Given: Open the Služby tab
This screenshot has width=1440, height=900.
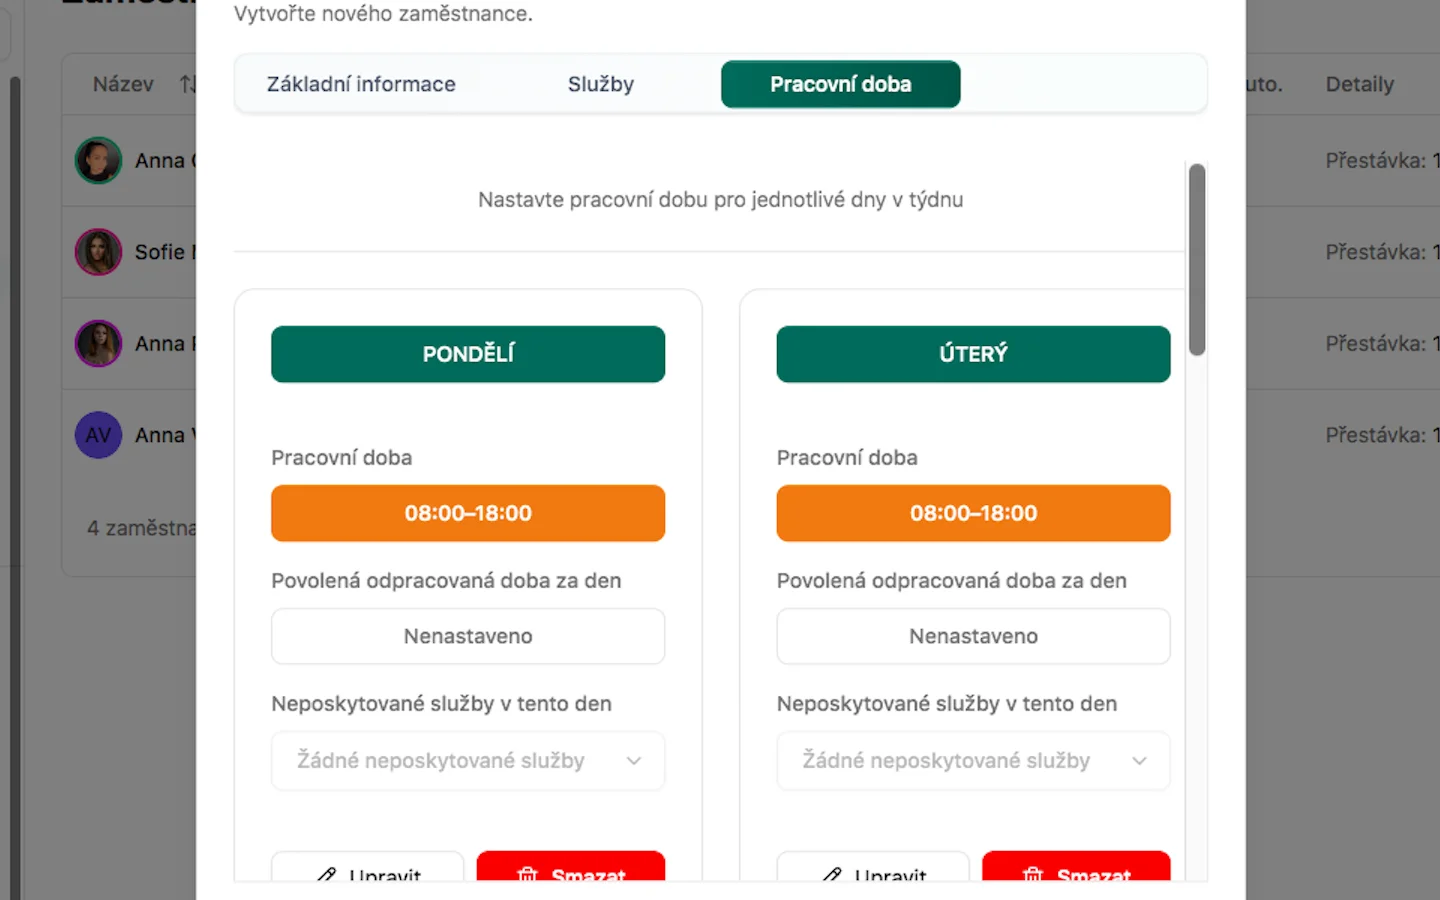Looking at the screenshot, I should (x=600, y=84).
